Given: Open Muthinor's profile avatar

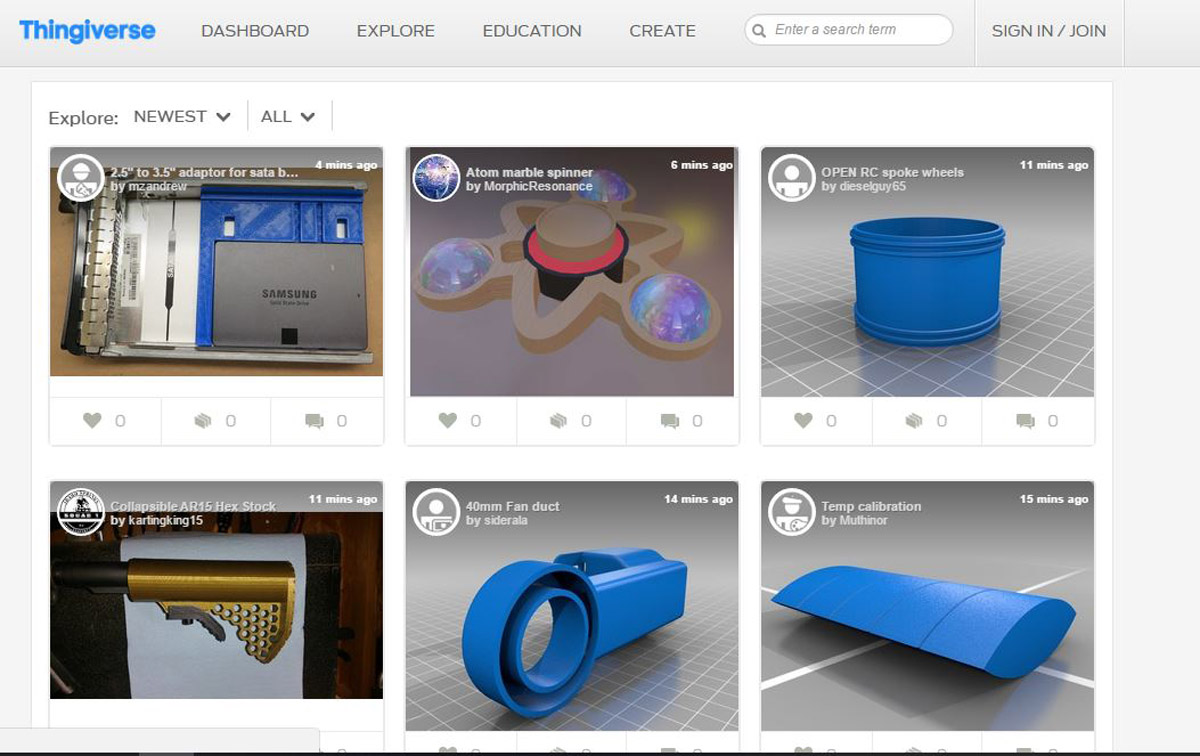Looking at the screenshot, I should pos(792,512).
